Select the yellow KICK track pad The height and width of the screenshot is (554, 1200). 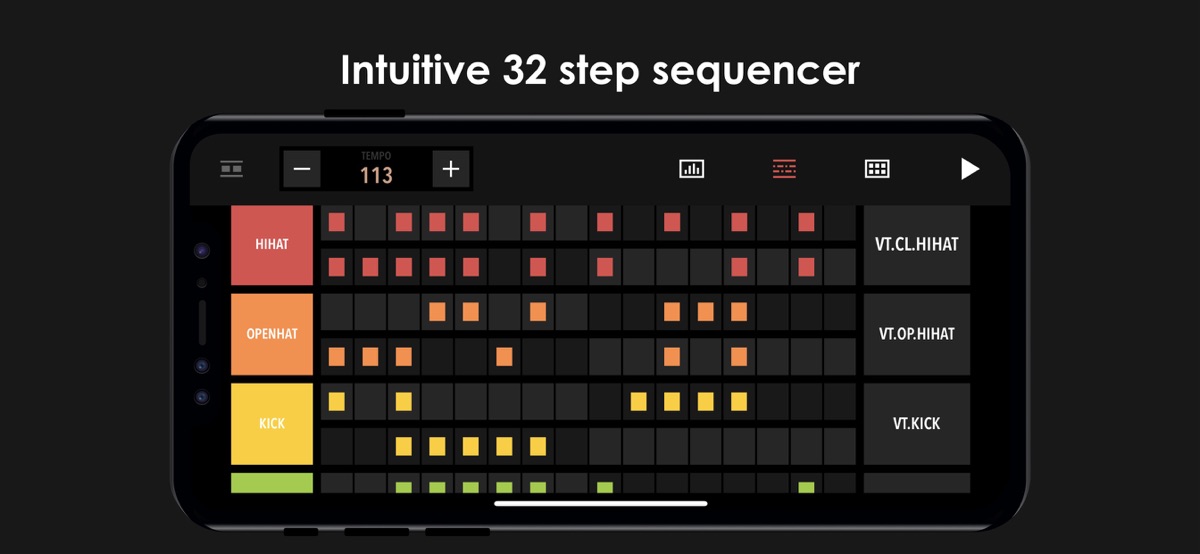coord(272,423)
